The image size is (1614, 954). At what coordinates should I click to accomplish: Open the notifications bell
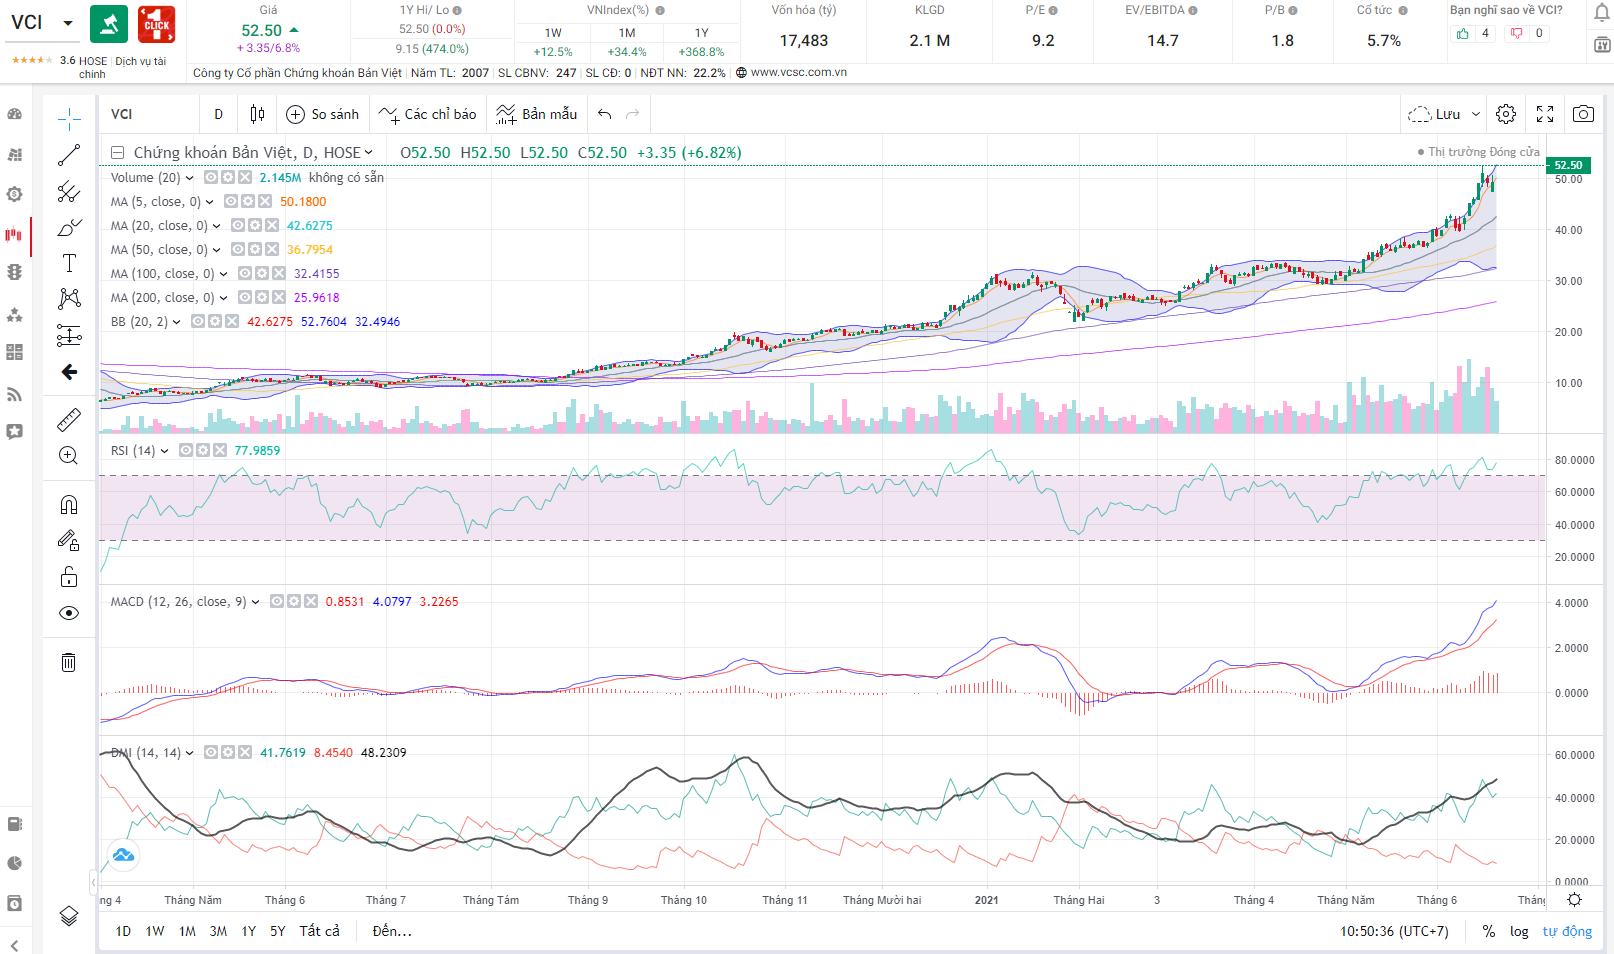click(1601, 12)
